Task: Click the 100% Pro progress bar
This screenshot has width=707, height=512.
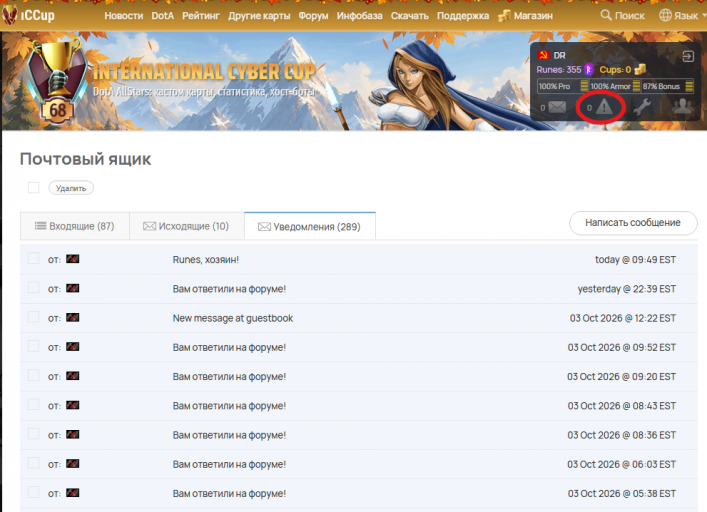Action: click(562, 86)
